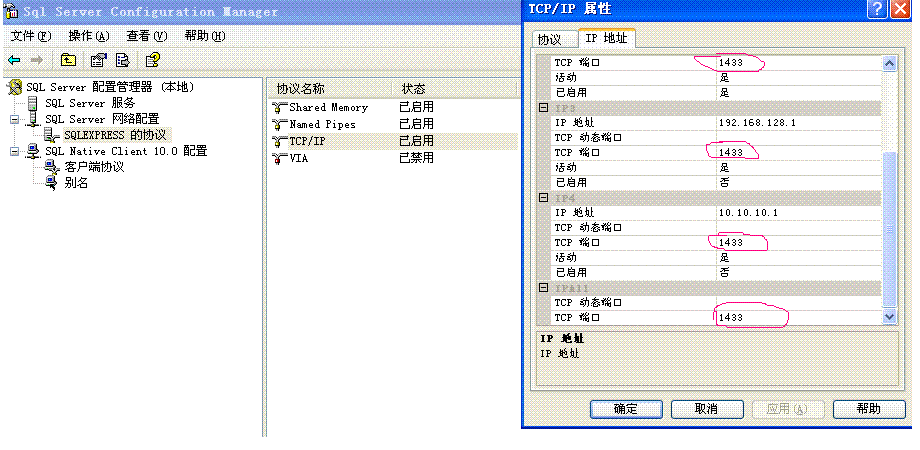
Task: Close the TCP/IP 属性 dialog
Action: [x=899, y=9]
